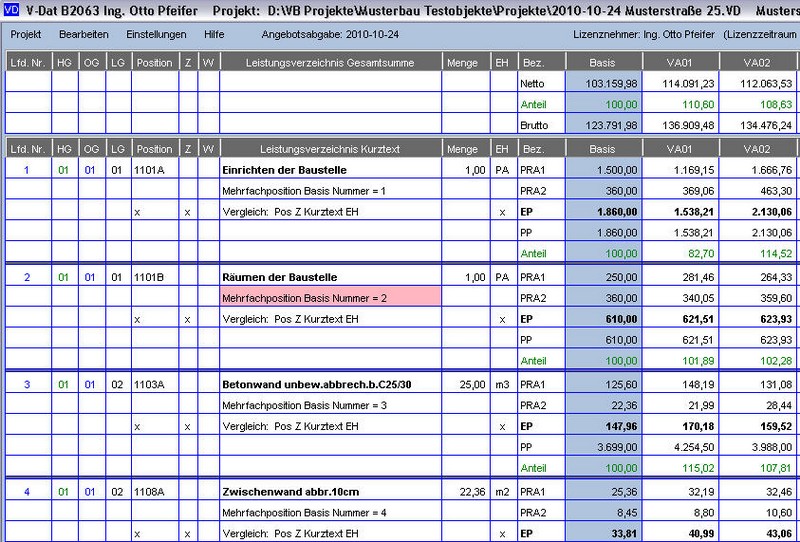Image resolution: width=800 pixels, height=542 pixels.
Task: Click position number 1101A
Action: coord(152,170)
